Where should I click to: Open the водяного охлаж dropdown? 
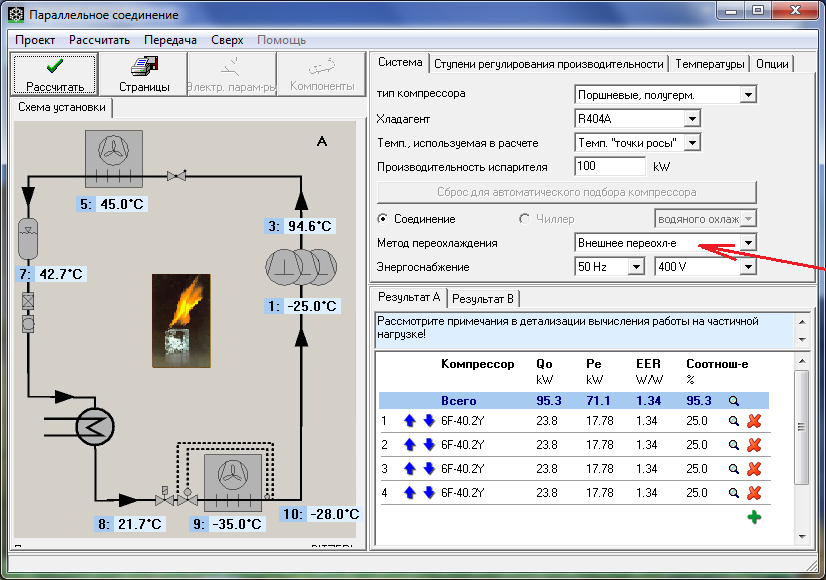[x=748, y=219]
